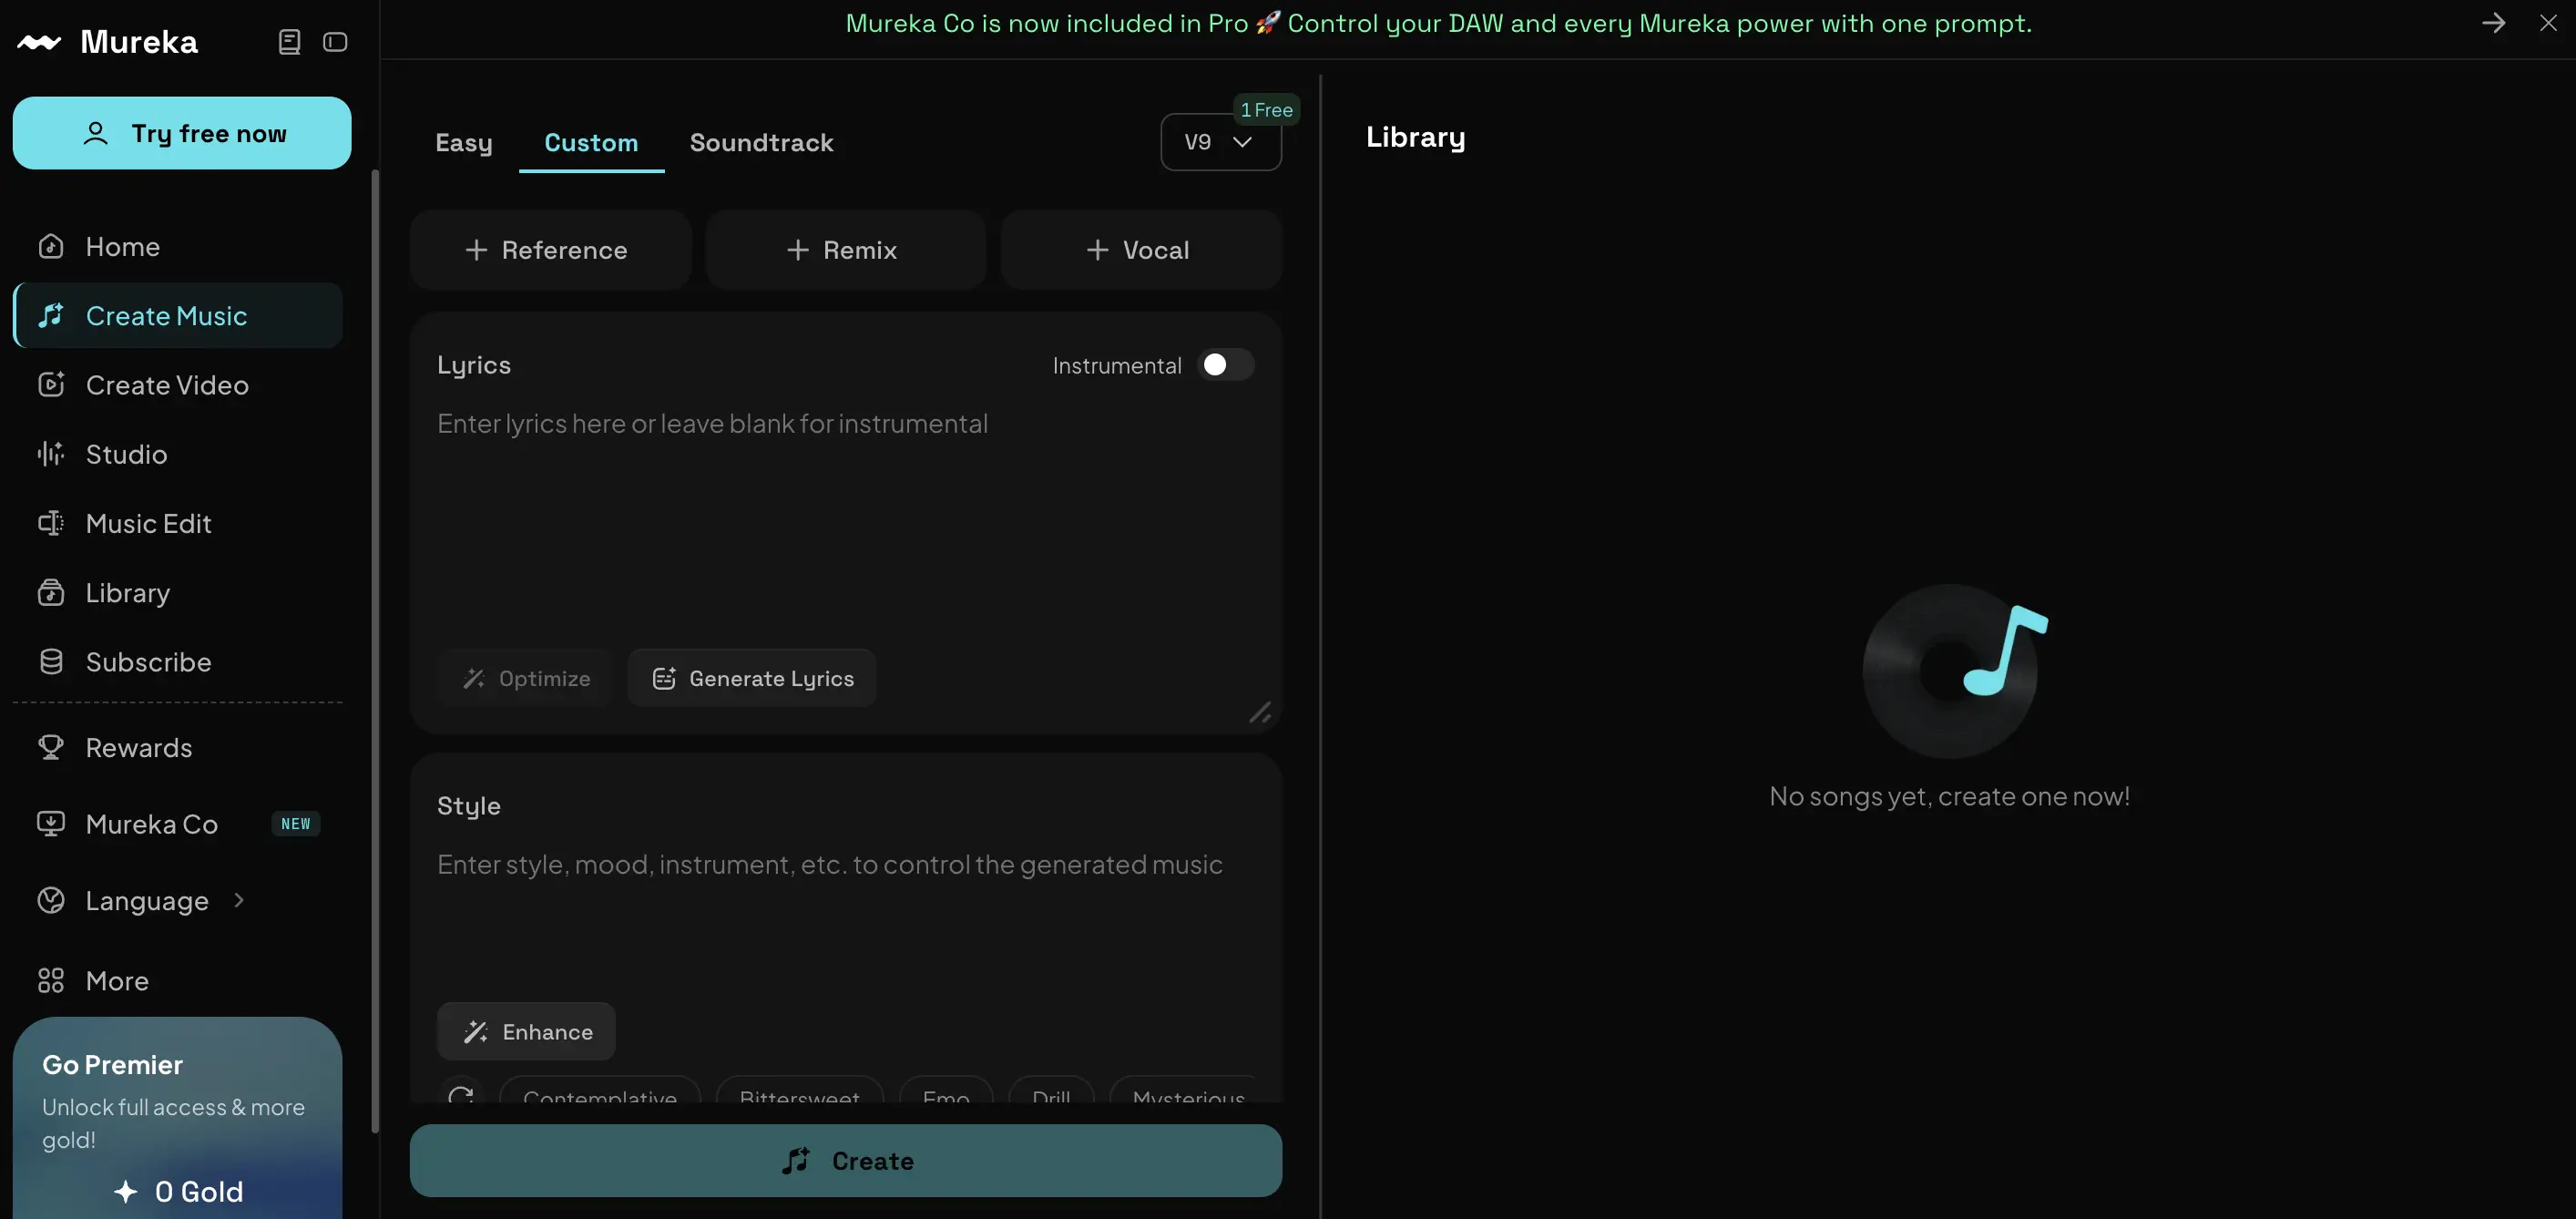2576x1219 pixels.
Task: Open the Subscribe page
Action: point(178,662)
